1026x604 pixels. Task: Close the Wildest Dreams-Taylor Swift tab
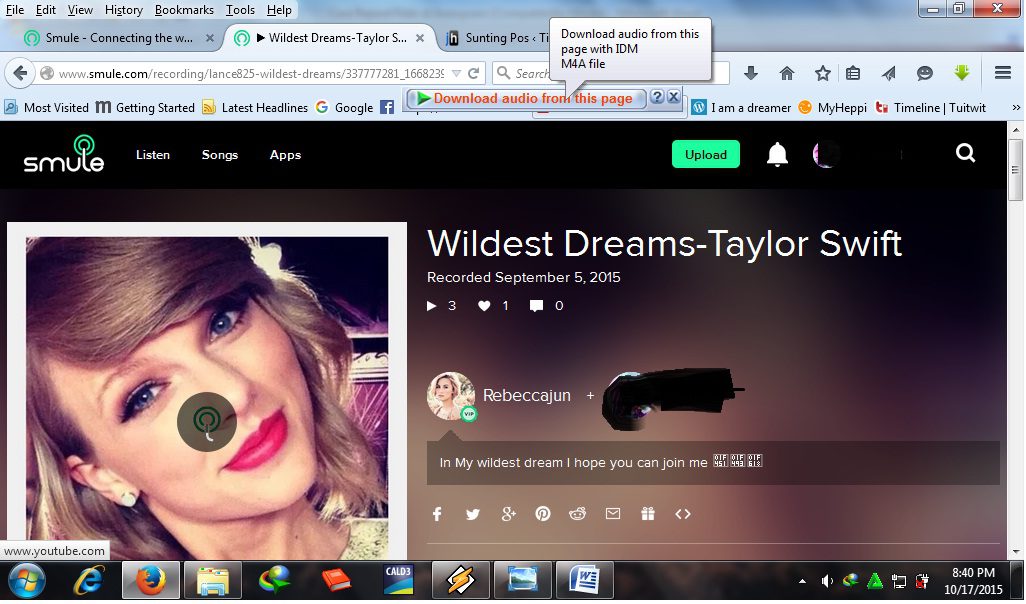(420, 38)
